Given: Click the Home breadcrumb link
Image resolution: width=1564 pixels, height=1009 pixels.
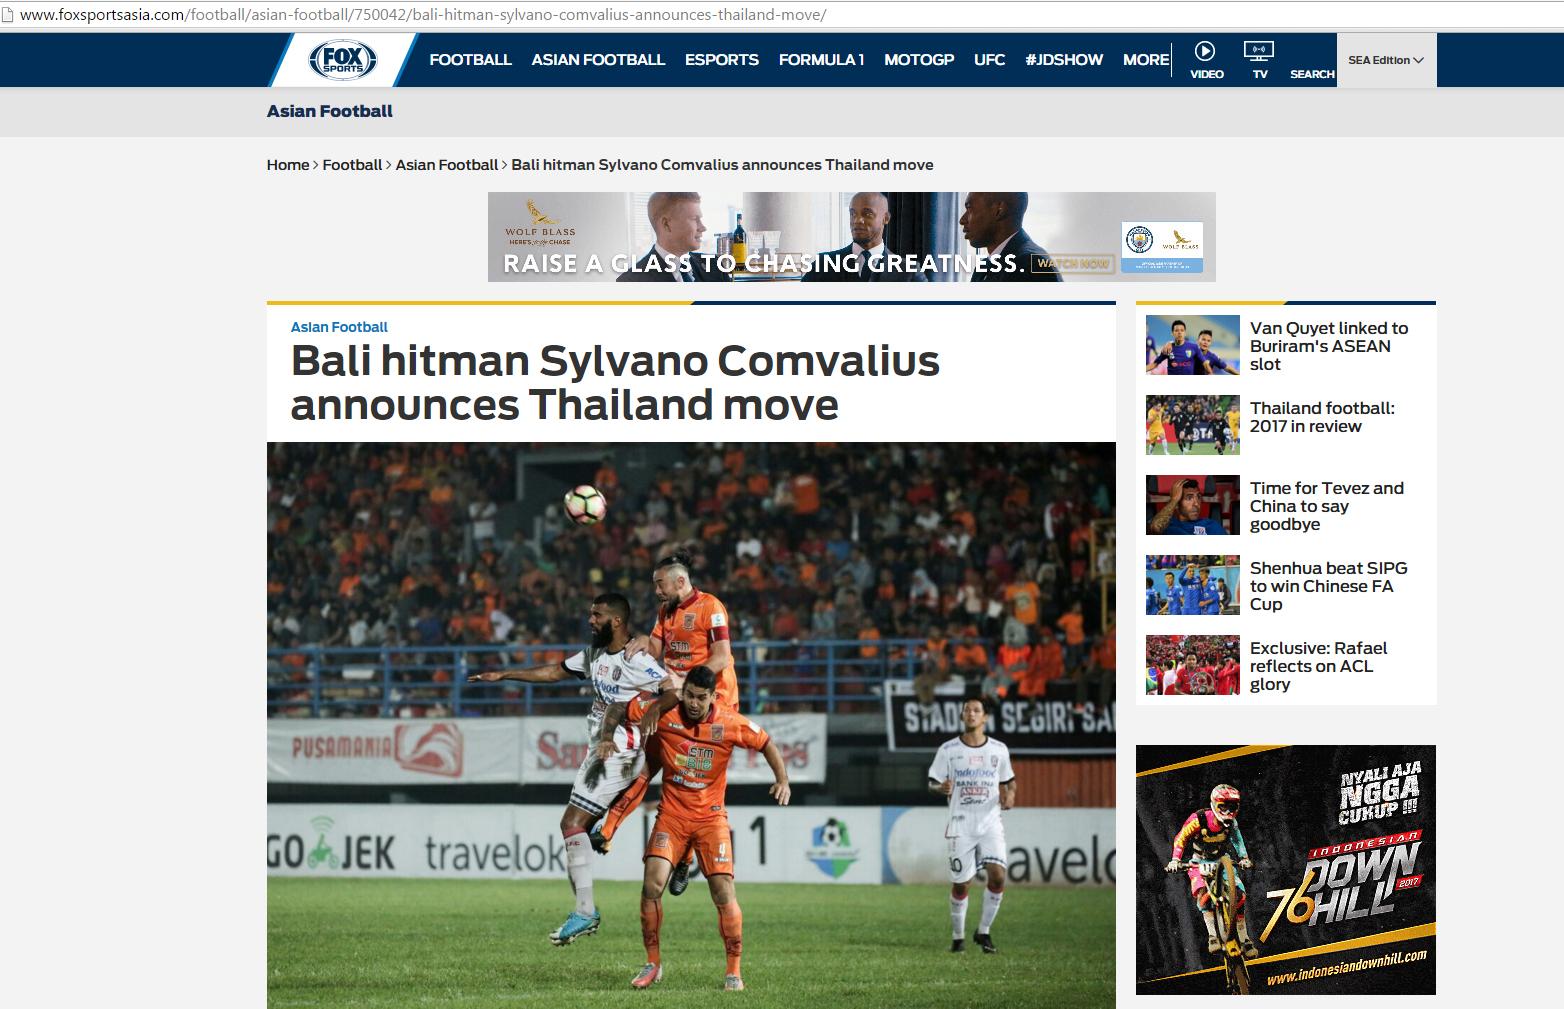Looking at the screenshot, I should click(288, 165).
